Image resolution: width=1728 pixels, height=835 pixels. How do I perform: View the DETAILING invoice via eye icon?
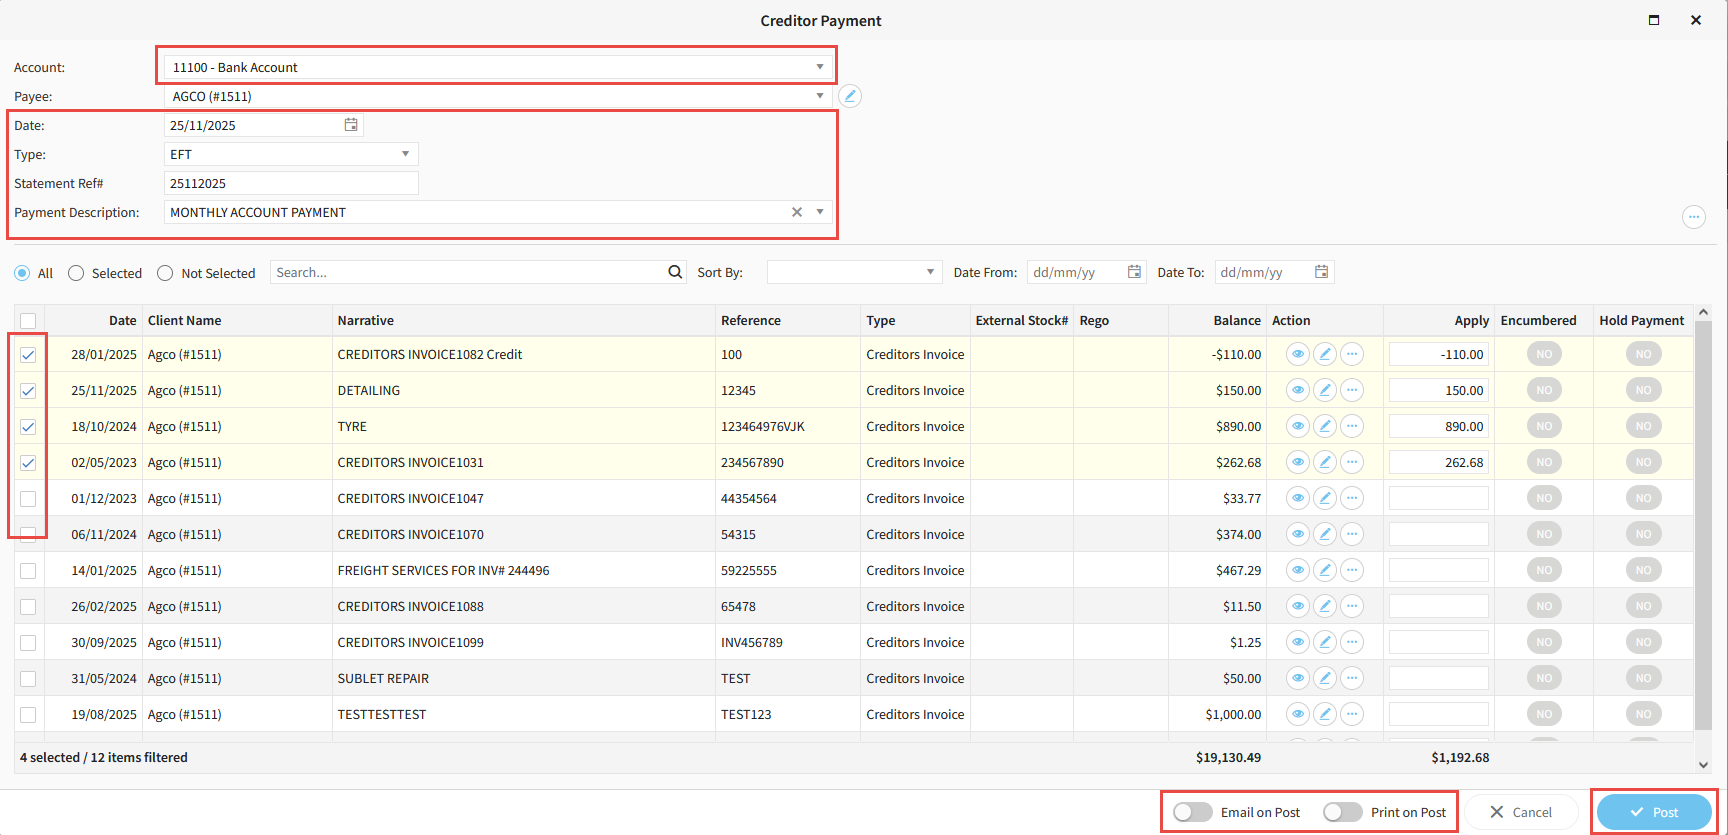[1297, 390]
